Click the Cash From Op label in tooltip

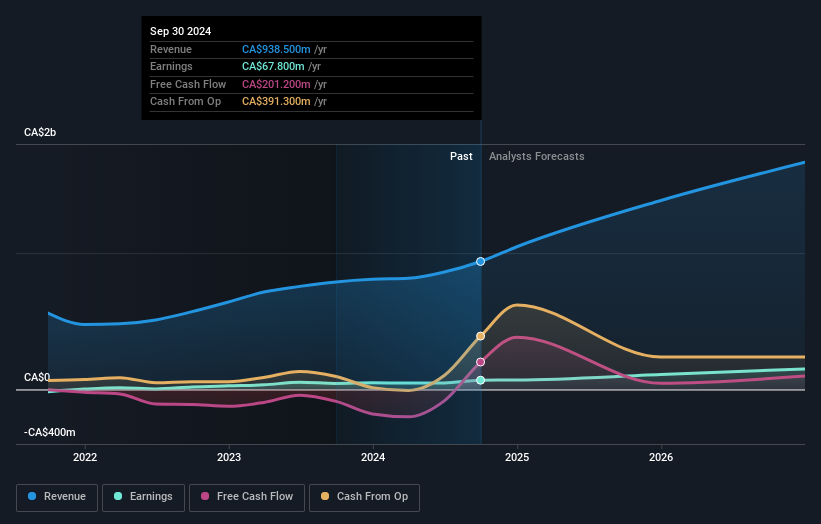185,102
